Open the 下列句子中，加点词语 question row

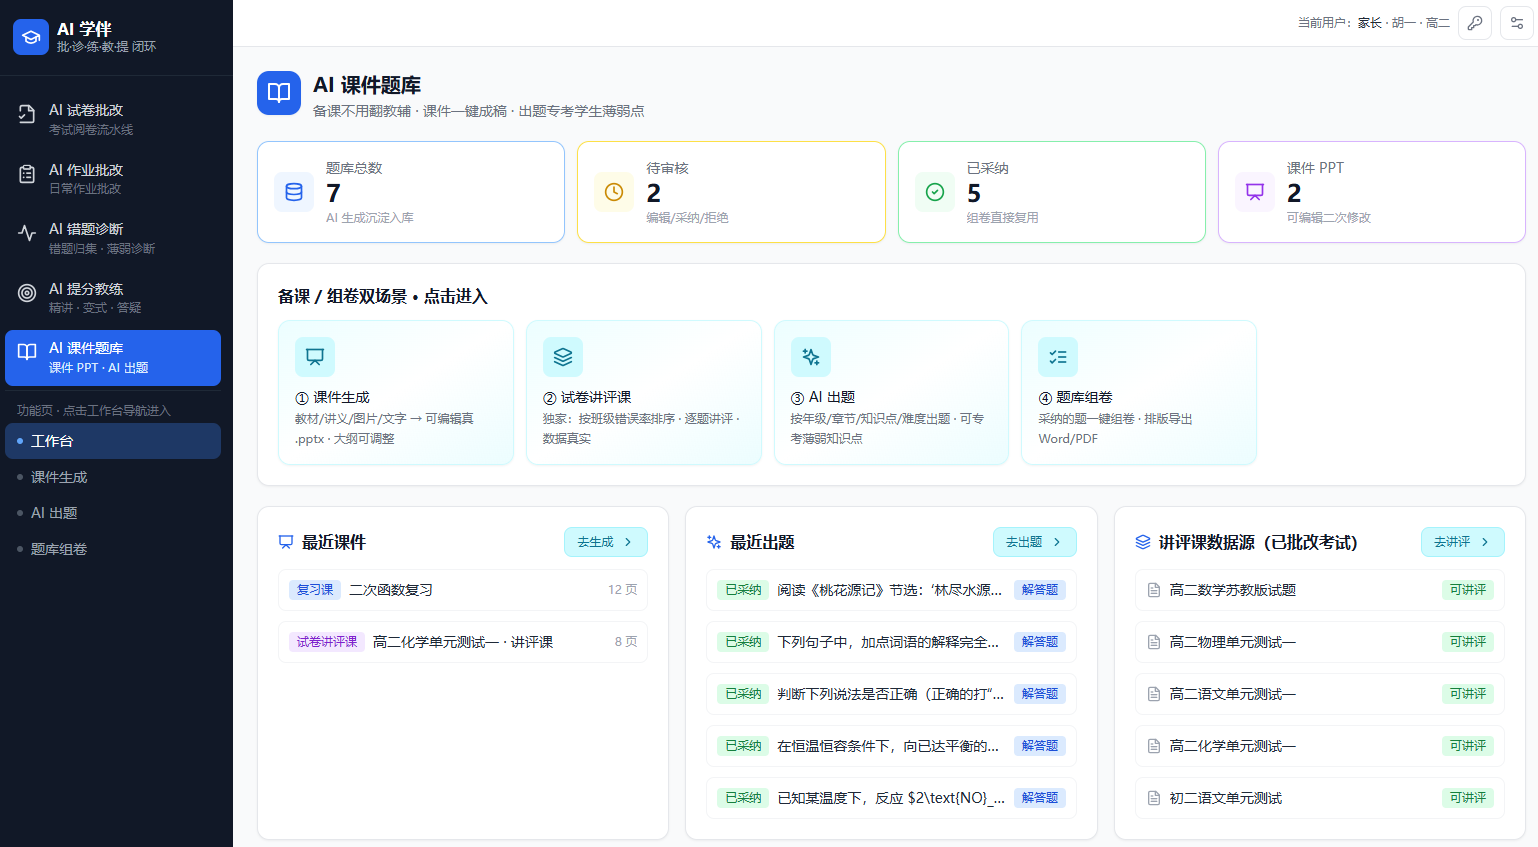click(x=891, y=642)
